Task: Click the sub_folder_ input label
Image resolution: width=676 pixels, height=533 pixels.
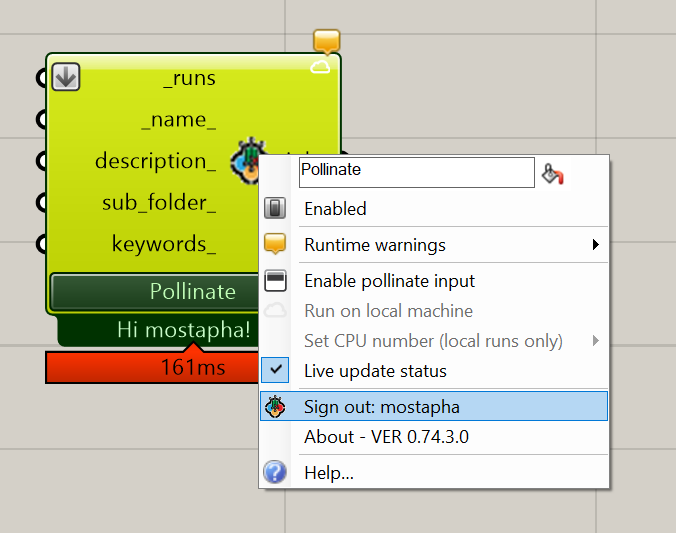Action: click(159, 202)
